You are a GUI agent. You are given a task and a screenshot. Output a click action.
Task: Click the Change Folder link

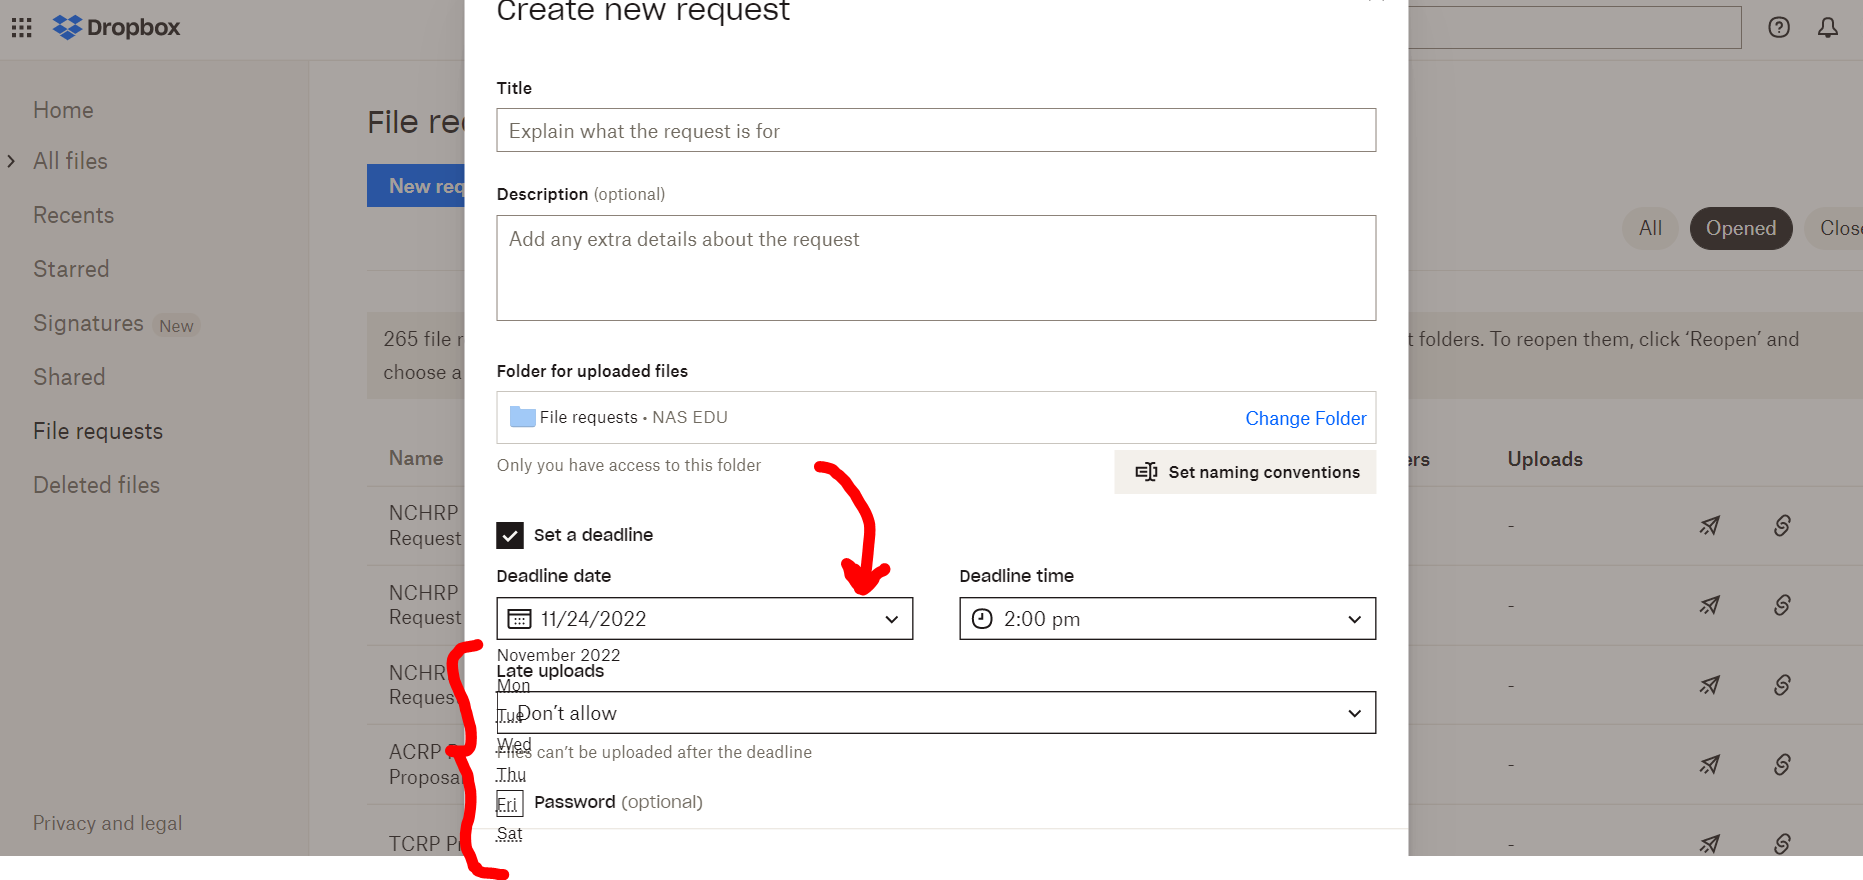1305,418
